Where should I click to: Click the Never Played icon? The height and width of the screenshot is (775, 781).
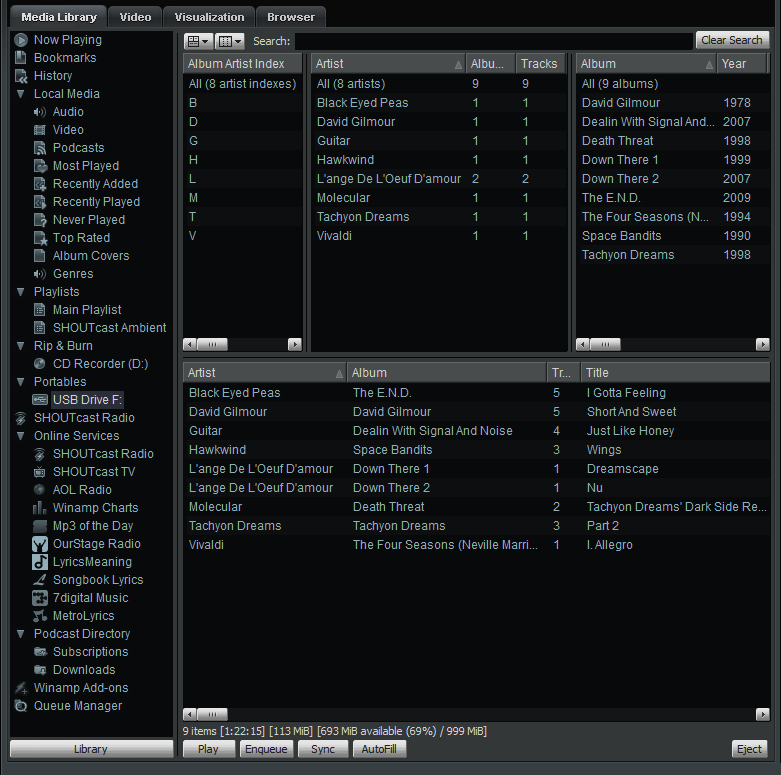click(40, 220)
